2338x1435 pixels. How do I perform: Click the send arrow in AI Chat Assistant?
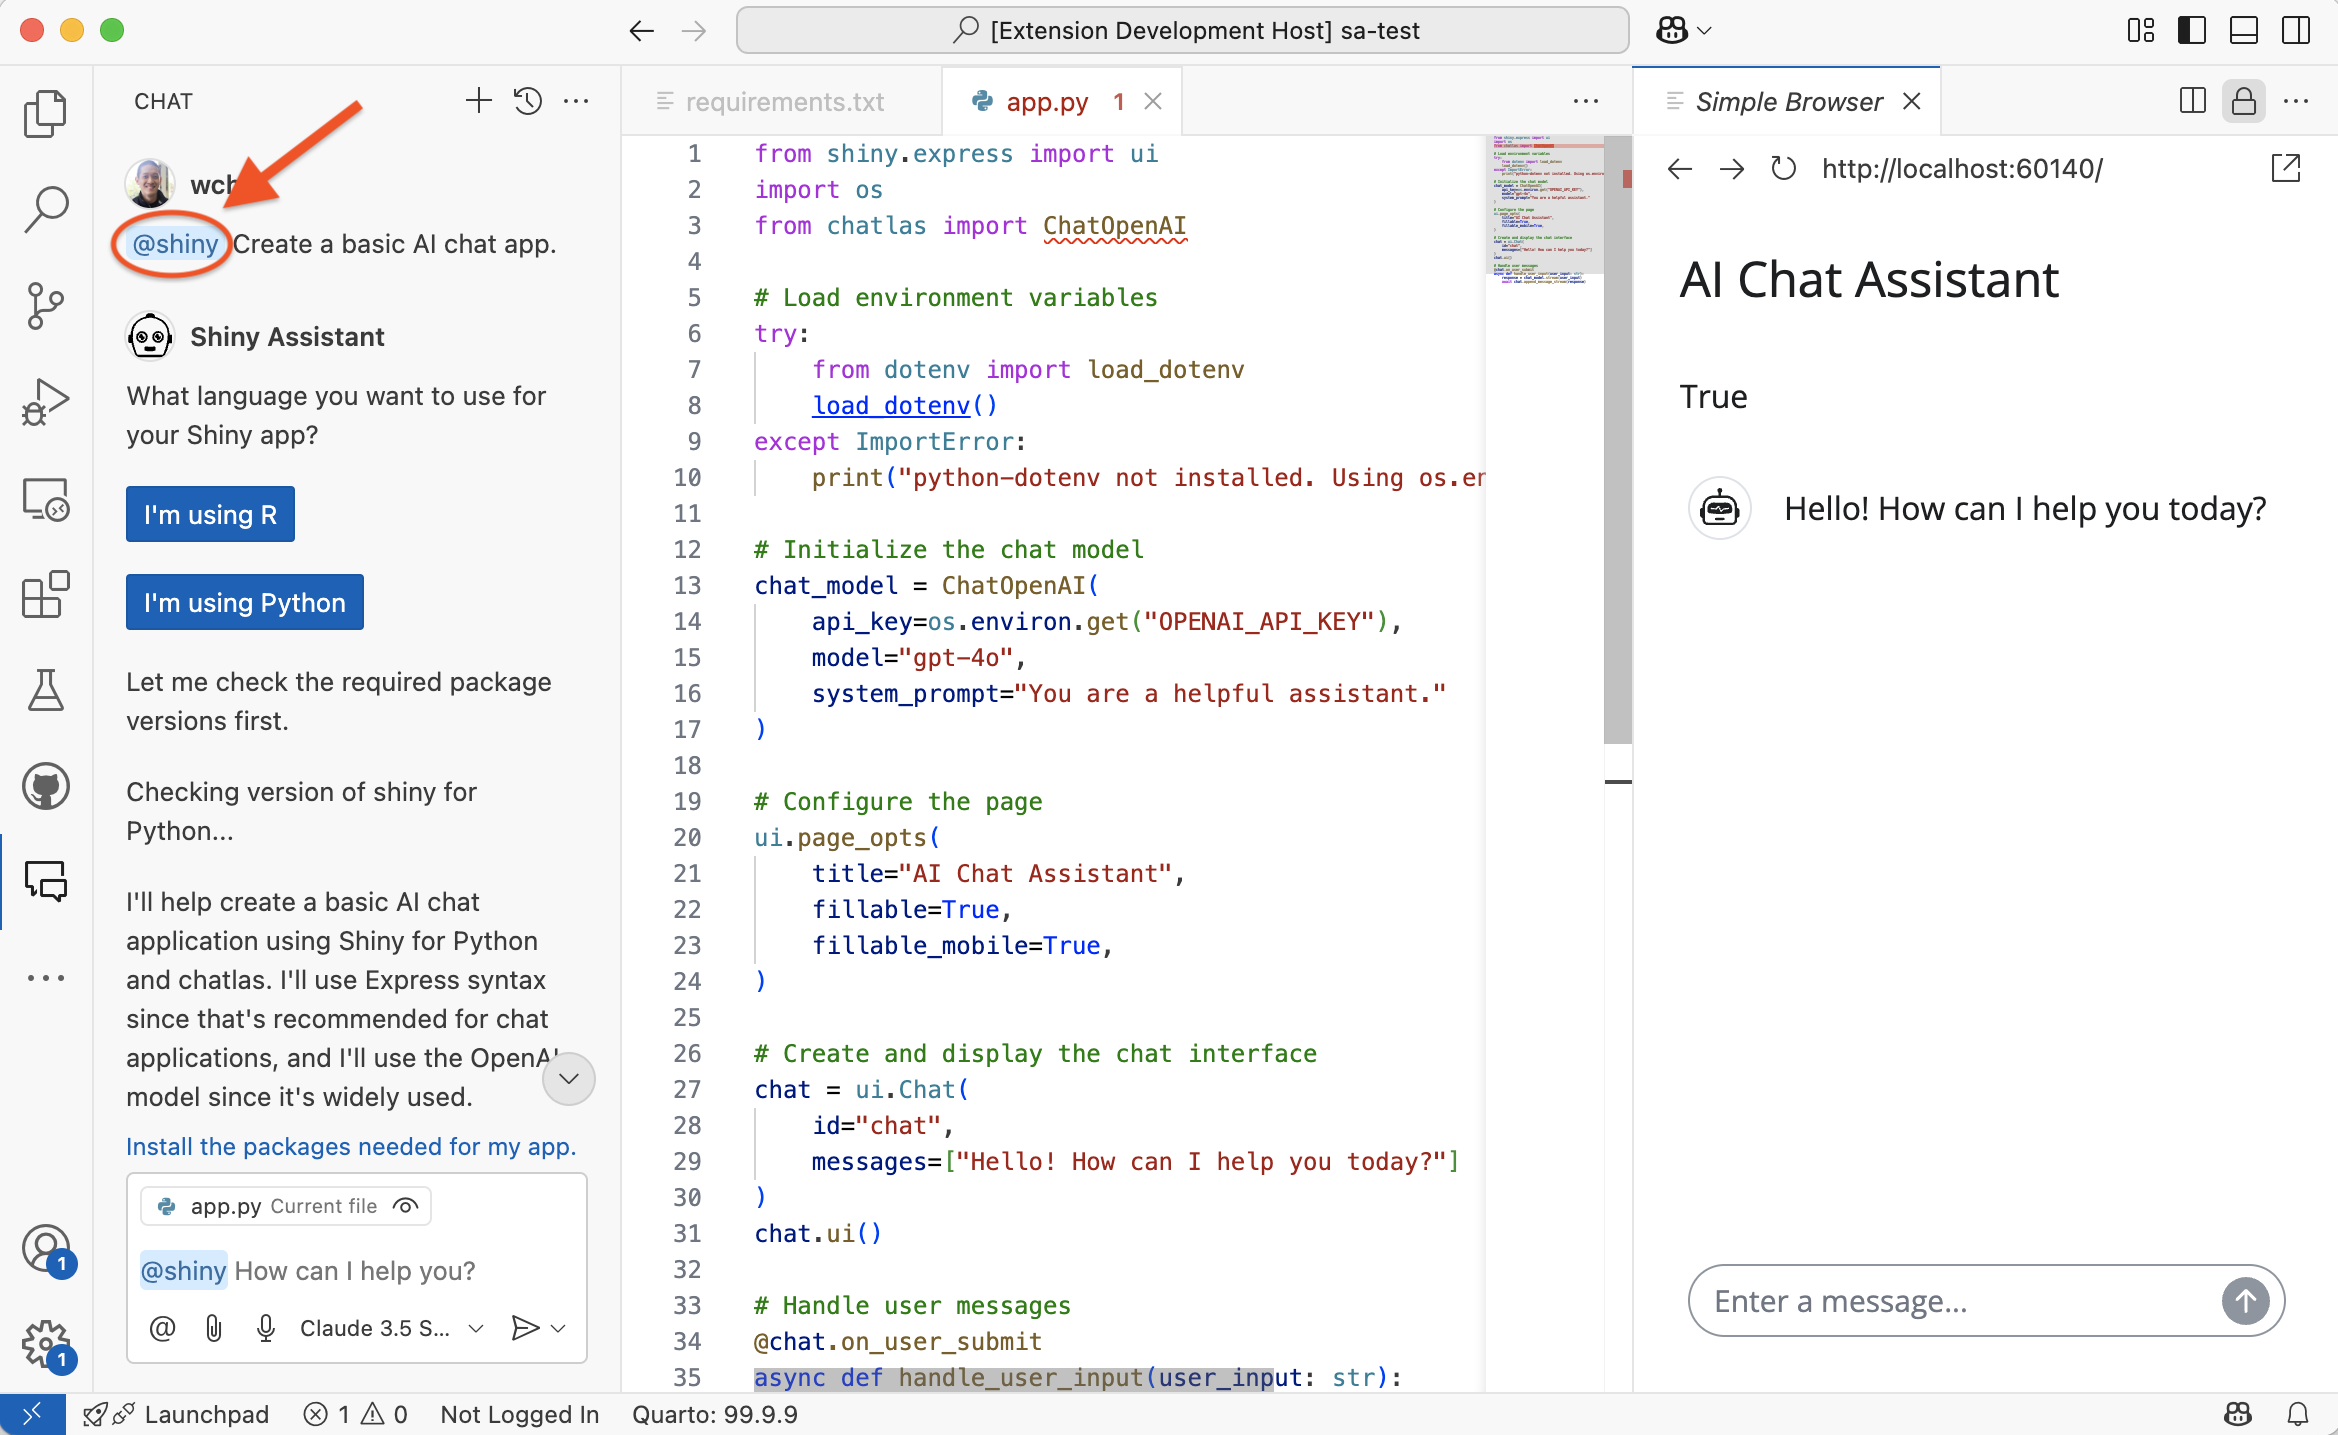2245,1301
